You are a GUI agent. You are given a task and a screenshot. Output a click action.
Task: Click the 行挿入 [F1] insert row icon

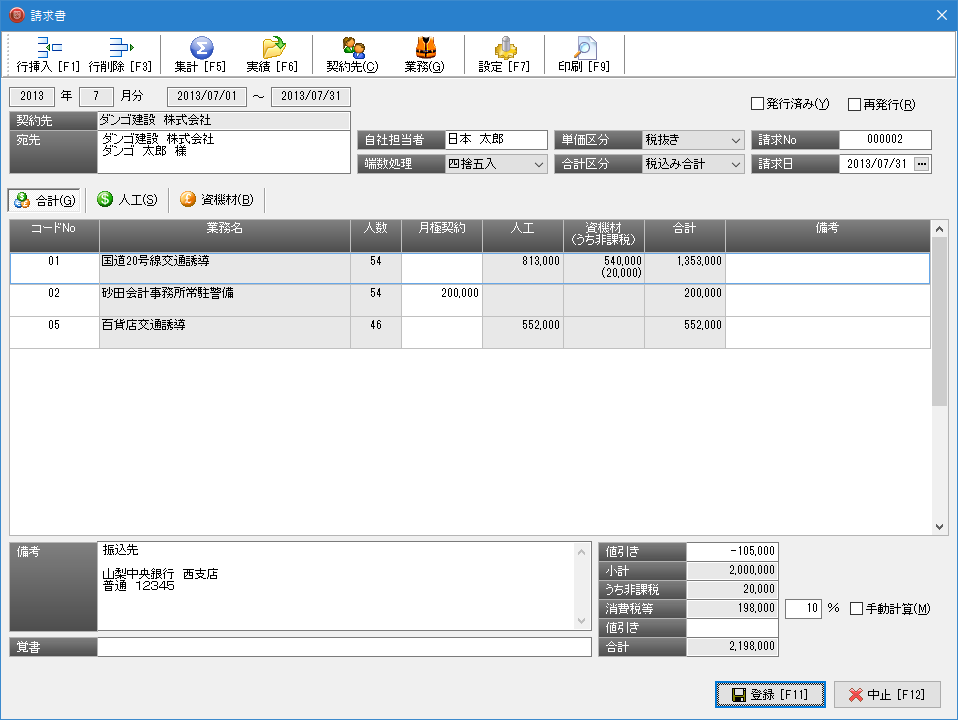pos(48,48)
